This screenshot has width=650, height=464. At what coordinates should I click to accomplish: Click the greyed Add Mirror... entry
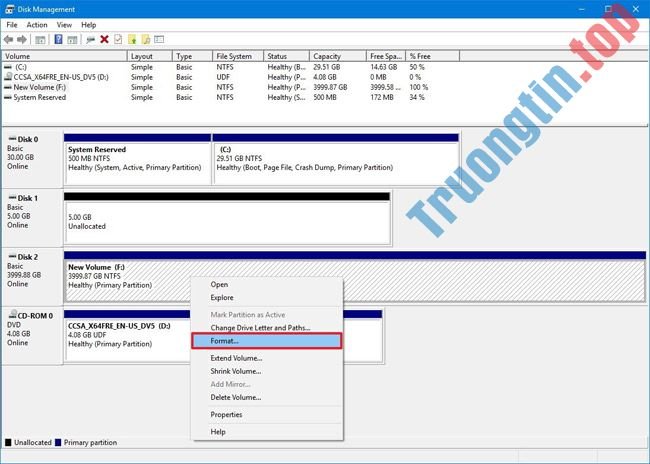(267, 384)
